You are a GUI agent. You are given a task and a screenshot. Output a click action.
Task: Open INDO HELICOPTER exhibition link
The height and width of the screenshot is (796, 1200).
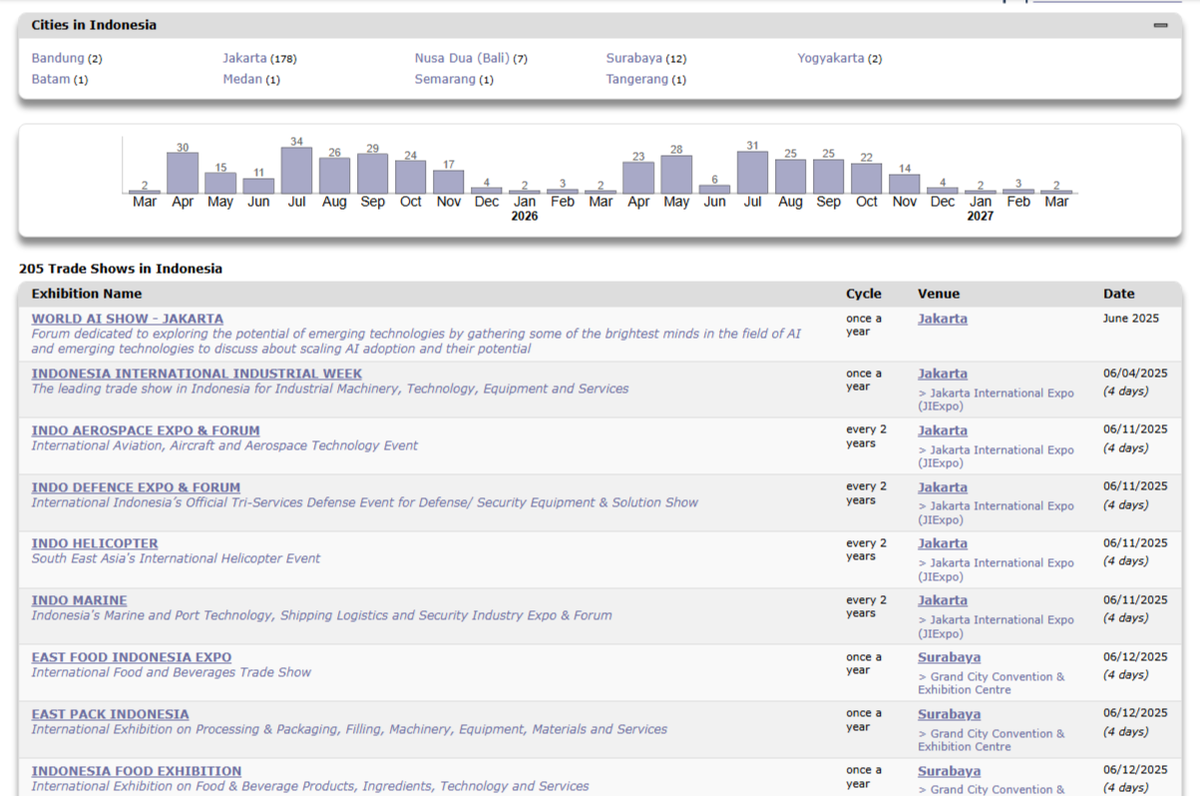click(x=95, y=544)
